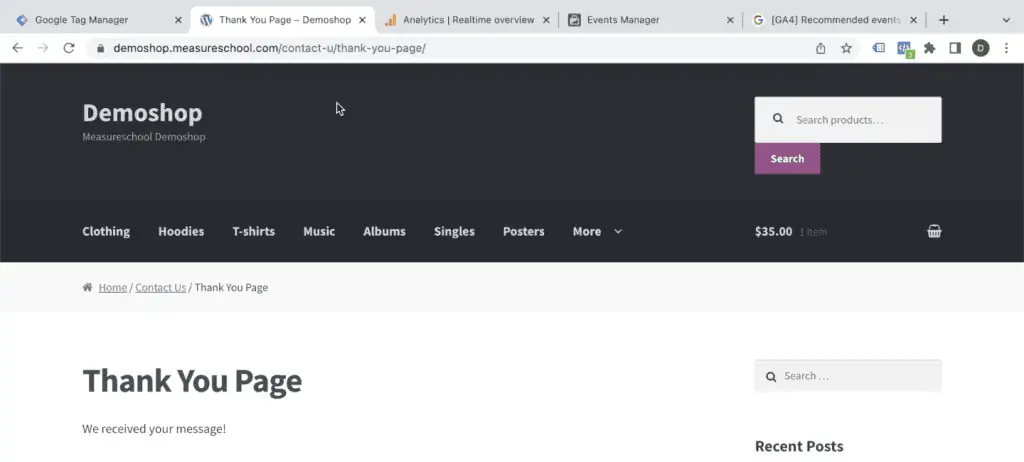Click the Measureschool Demoshop tagline
Screen dimensions: 1024x462
[x=144, y=137]
